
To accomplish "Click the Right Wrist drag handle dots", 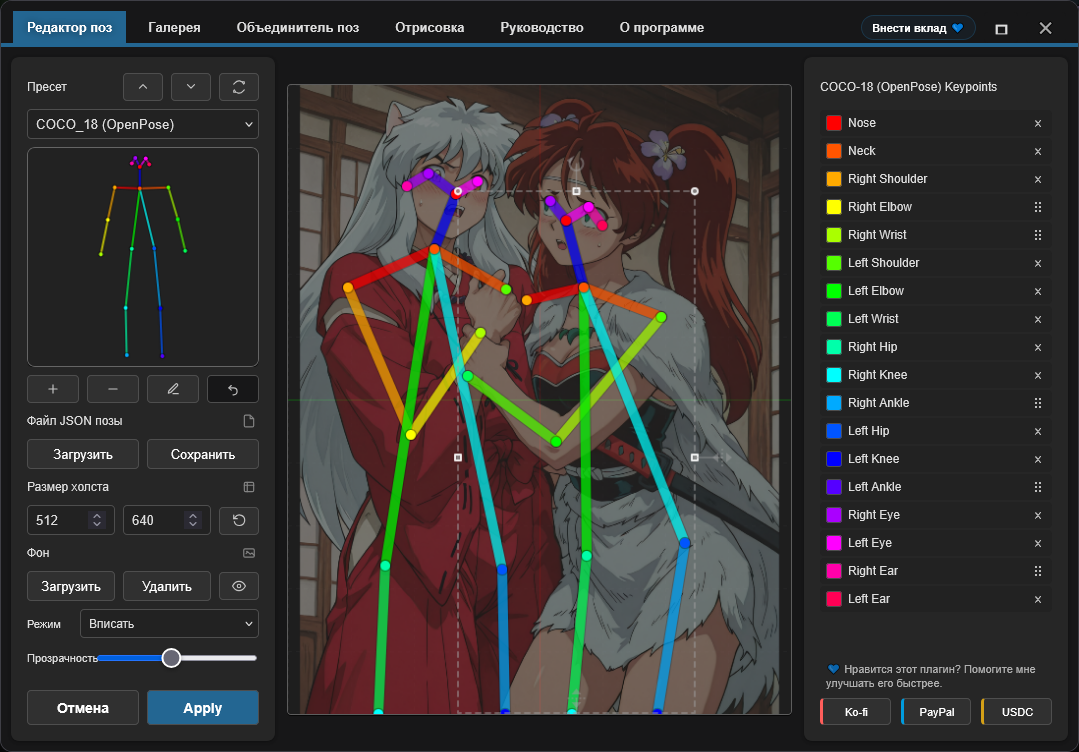I will click(1038, 235).
